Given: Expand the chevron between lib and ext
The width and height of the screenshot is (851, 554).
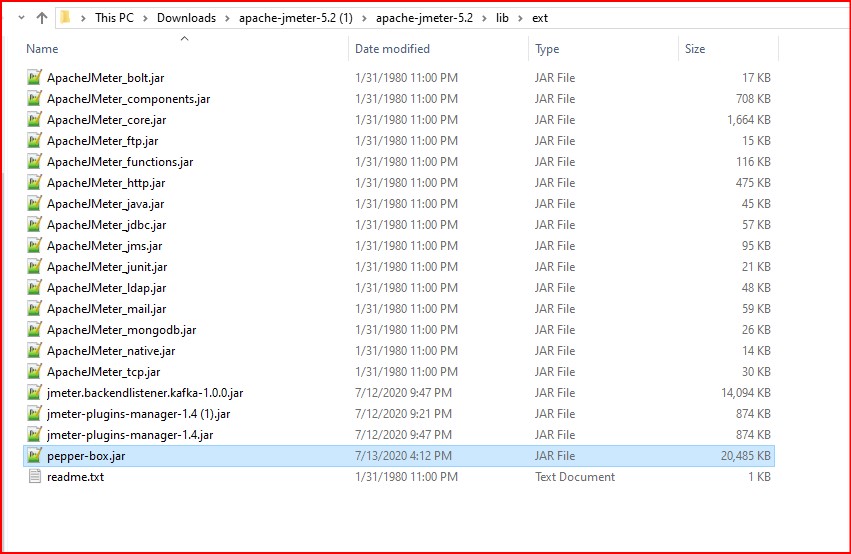Looking at the screenshot, I should (520, 18).
